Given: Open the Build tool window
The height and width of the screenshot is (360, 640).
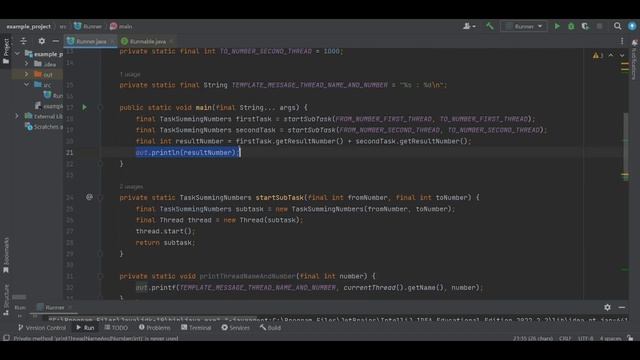Looking at the screenshot, I should (x=270, y=327).
